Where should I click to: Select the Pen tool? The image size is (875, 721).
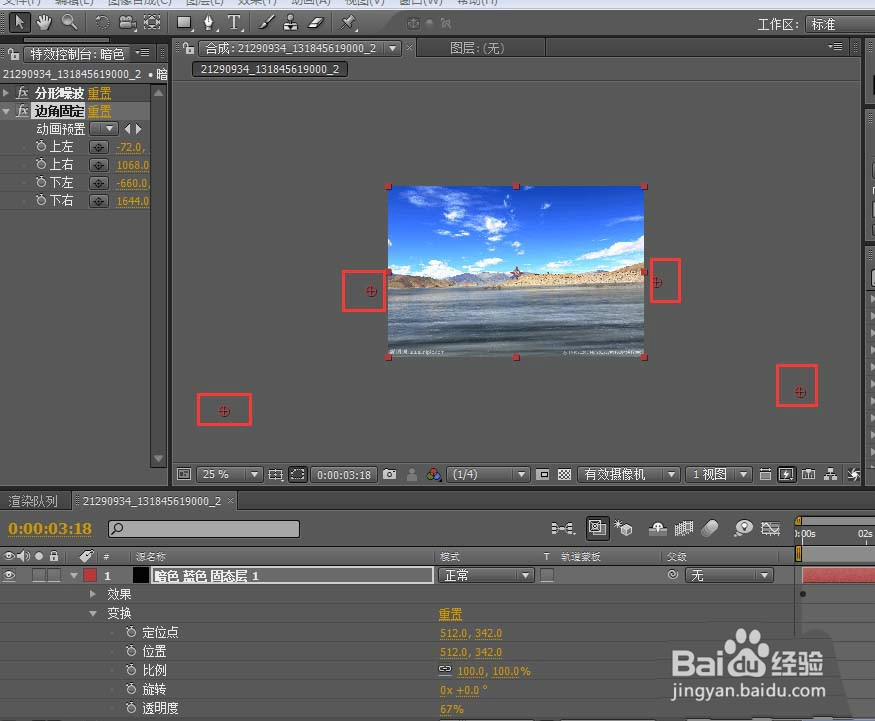point(209,22)
